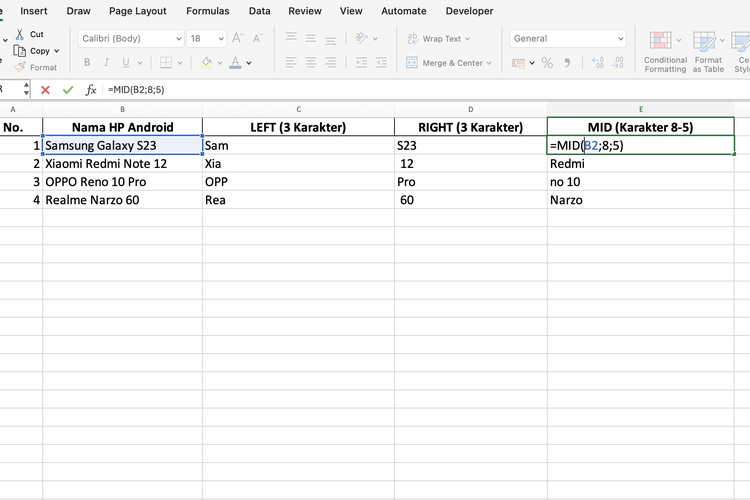Click the Copy icon
Screen dimensions: 750x500
pos(19,51)
